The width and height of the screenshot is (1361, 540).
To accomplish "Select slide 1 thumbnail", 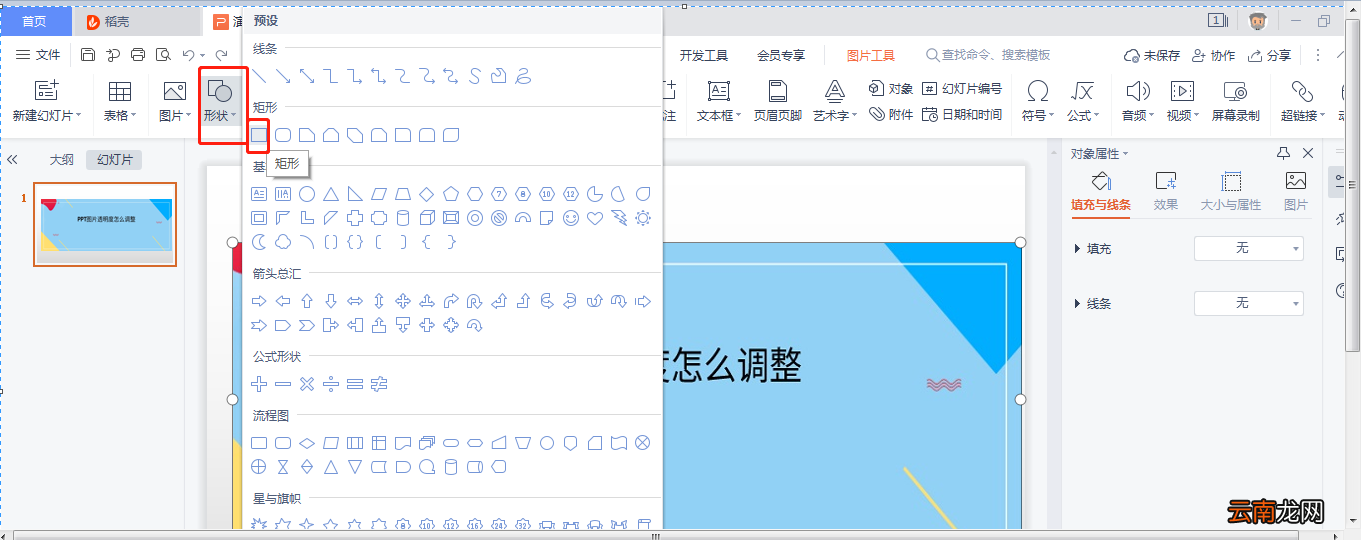I will [105, 224].
